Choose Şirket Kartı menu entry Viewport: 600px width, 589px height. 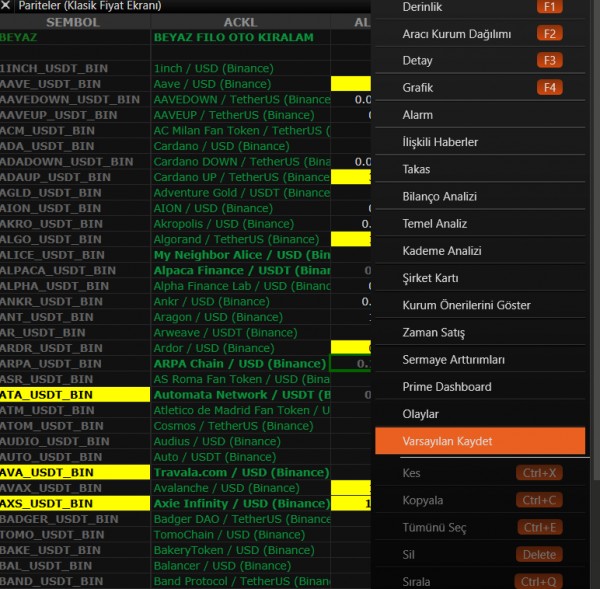tap(480, 278)
